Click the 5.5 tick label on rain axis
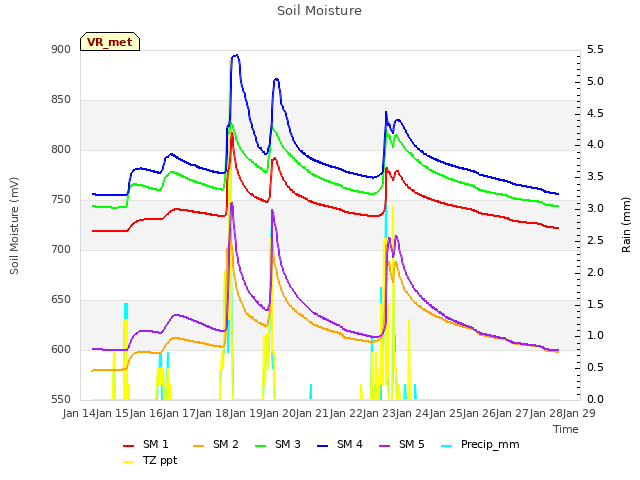 [x=596, y=49]
